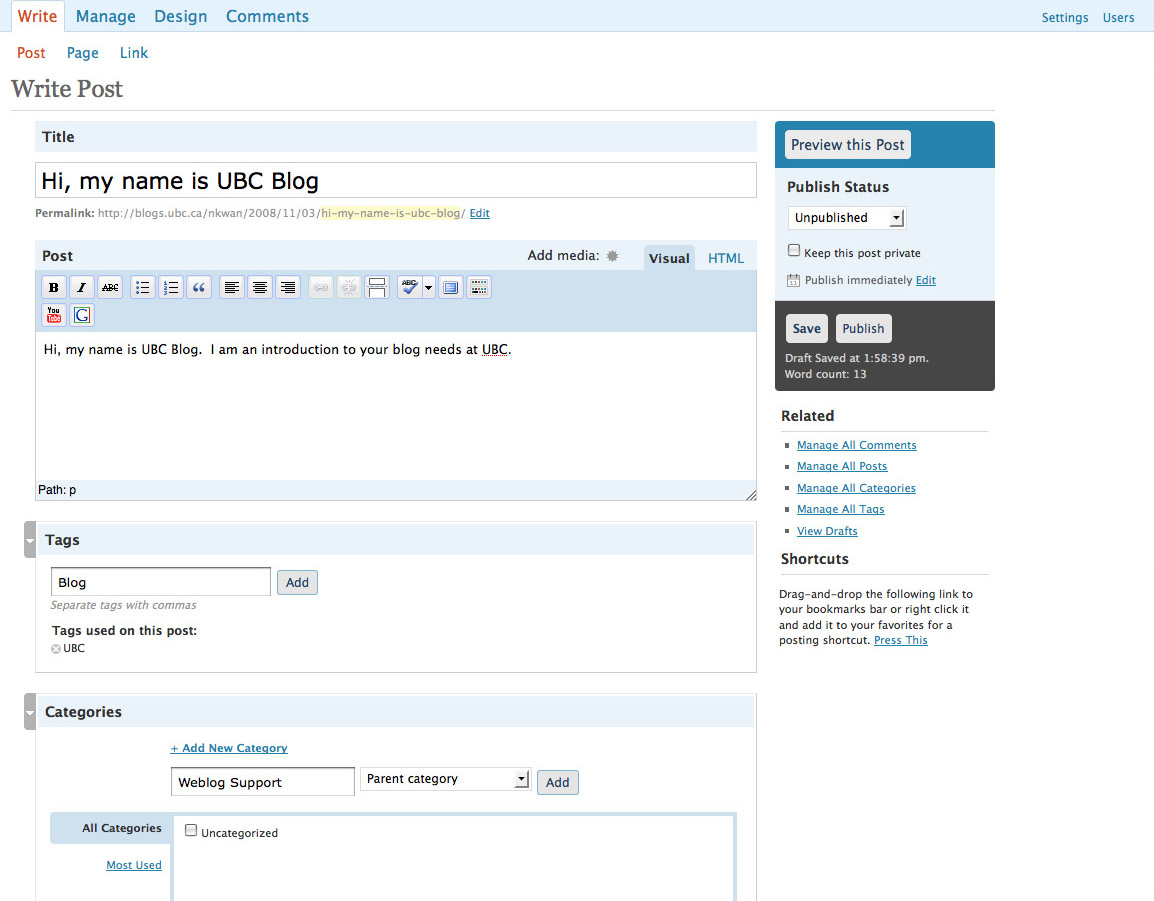Open Manage All Categories link
This screenshot has height=901, width=1154.
pyautogui.click(x=857, y=488)
